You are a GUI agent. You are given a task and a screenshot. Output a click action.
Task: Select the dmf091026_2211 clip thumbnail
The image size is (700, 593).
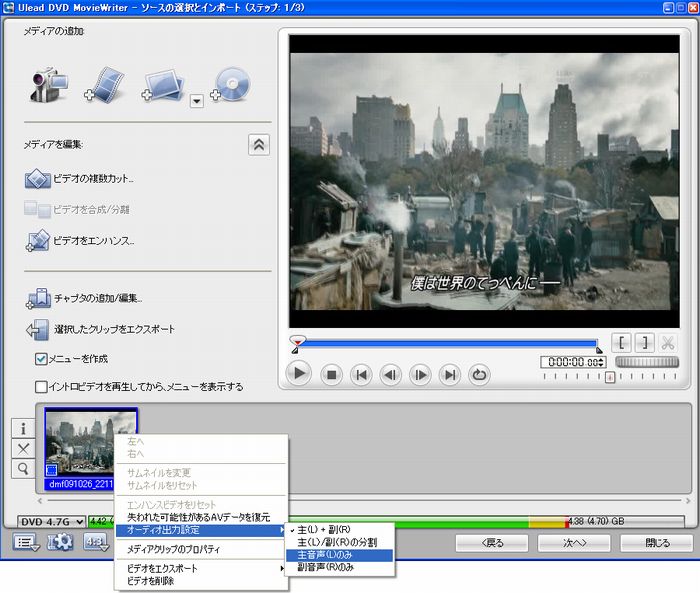point(91,448)
